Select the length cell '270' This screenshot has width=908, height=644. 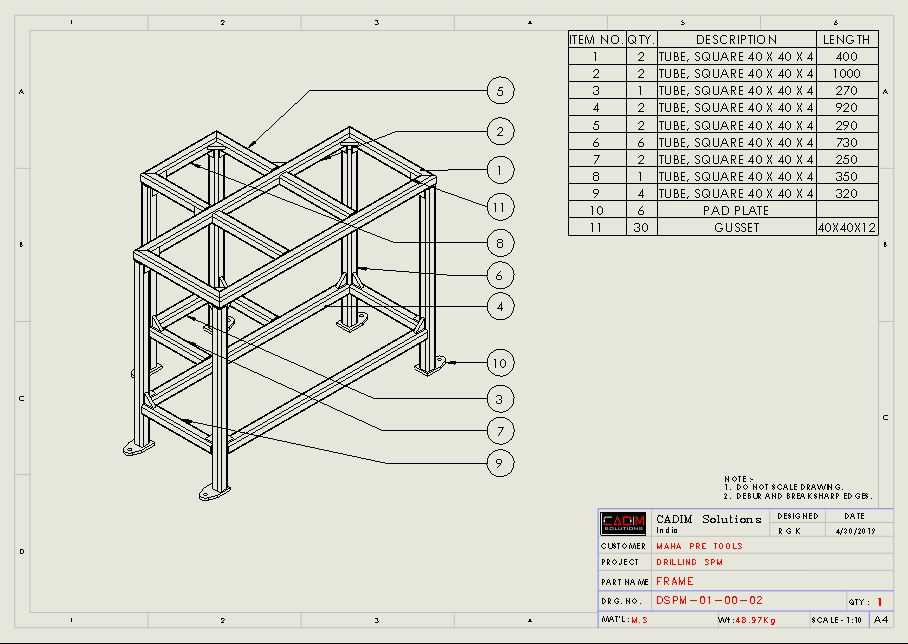point(847,91)
